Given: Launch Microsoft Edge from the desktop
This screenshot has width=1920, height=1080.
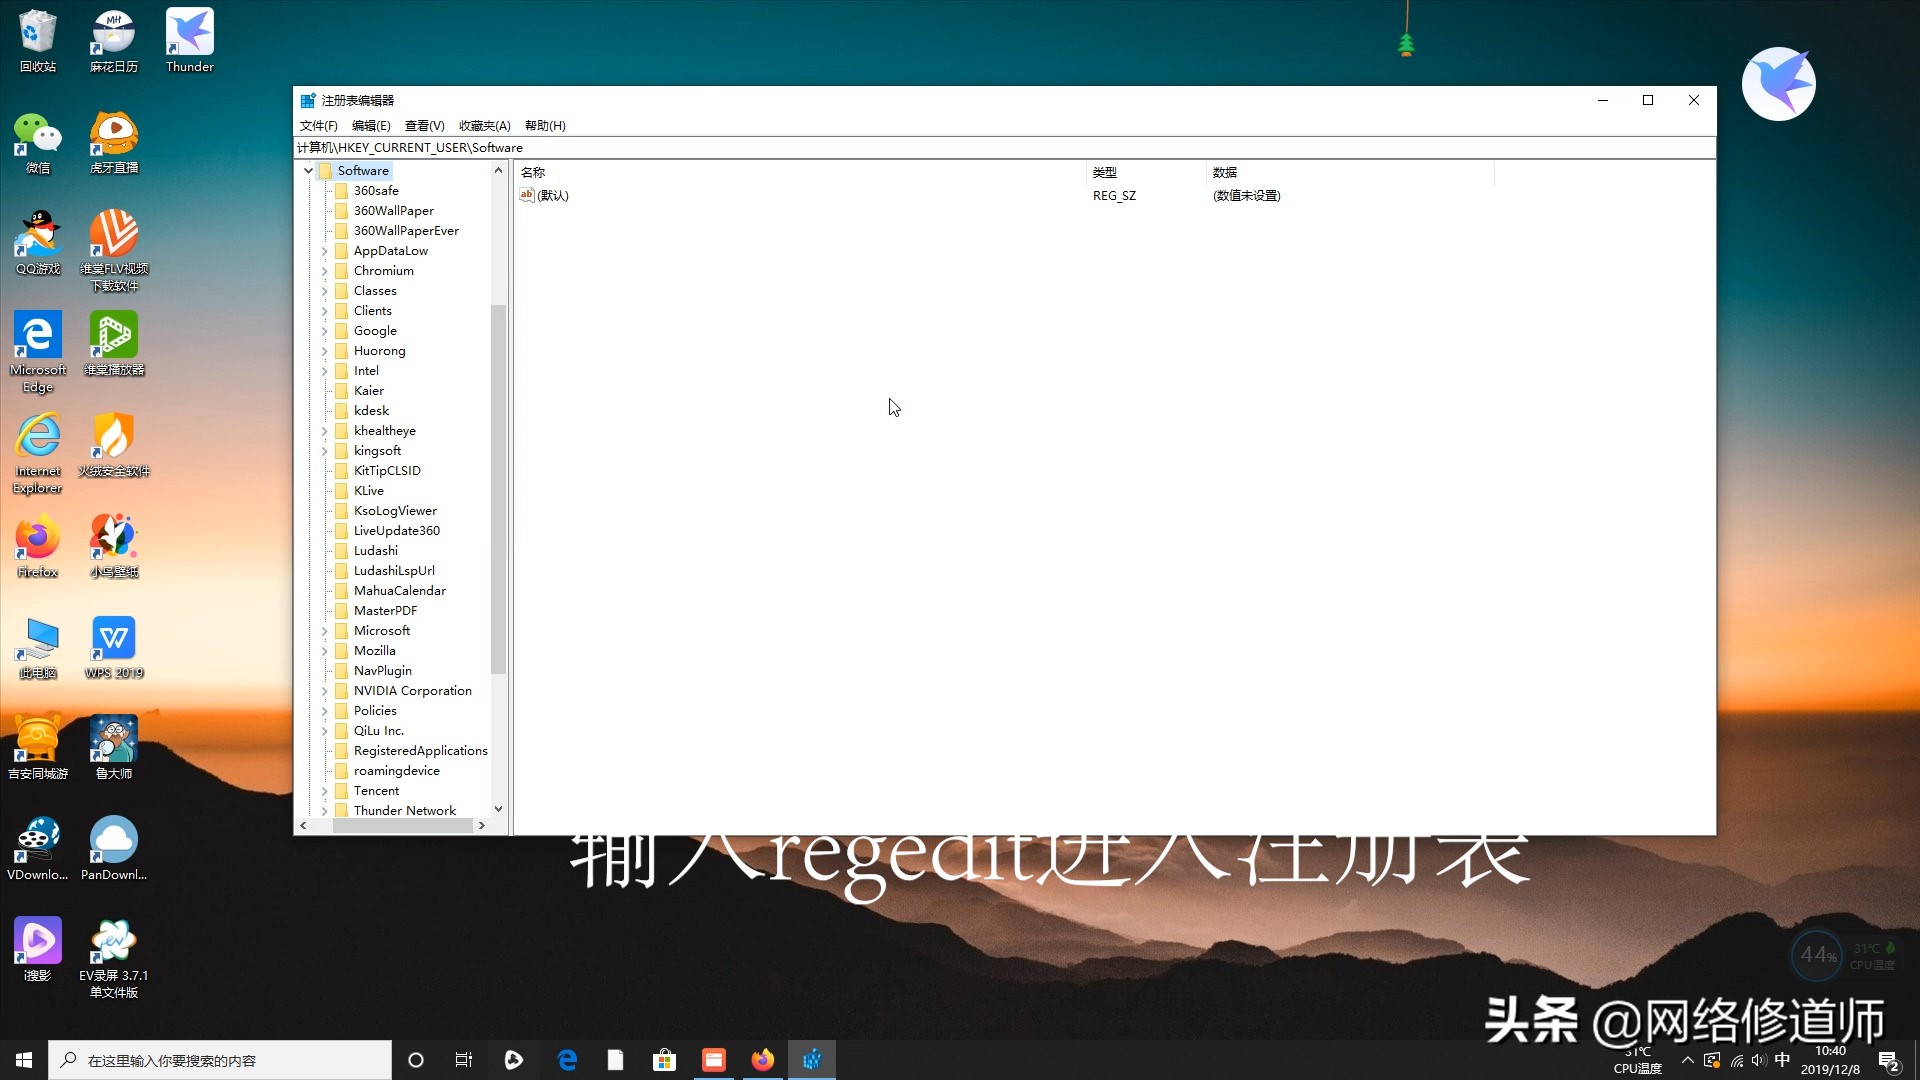Looking at the screenshot, I should 37,335.
